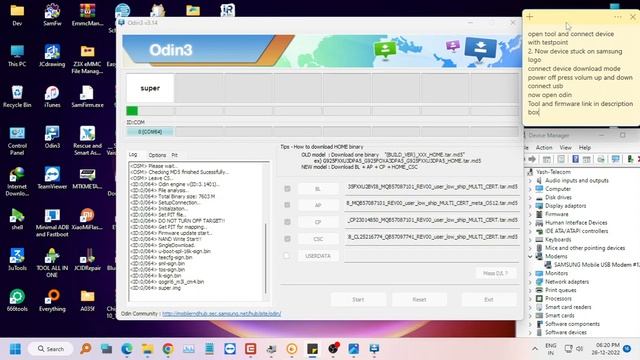Open Microsoft Edge from the taskbar
The height and width of the screenshot is (360, 640).
[127, 349]
